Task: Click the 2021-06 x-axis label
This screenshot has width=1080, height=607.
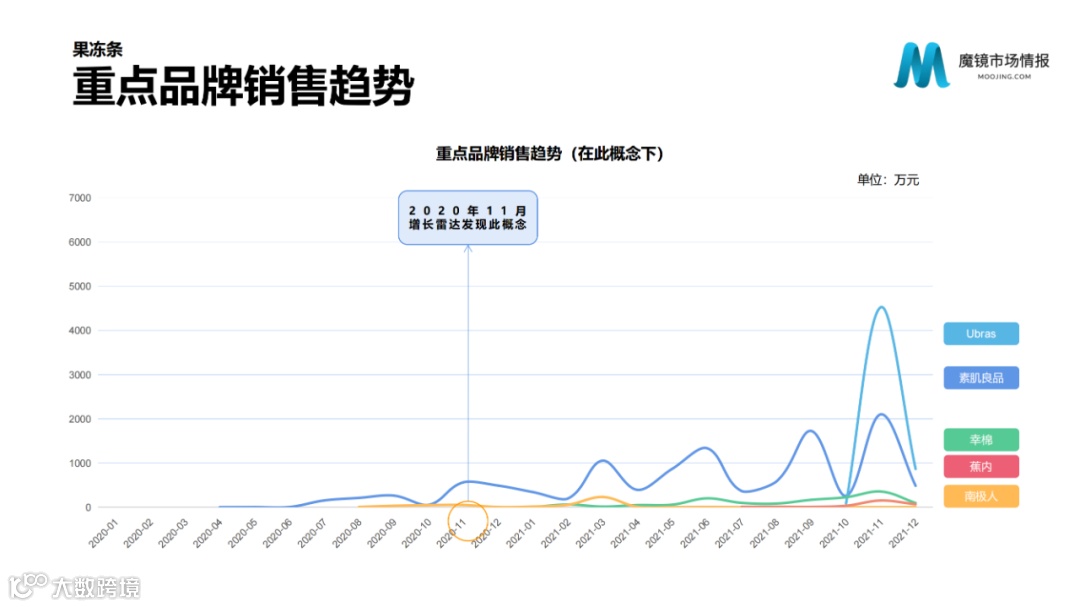Action: pyautogui.click(x=695, y=533)
